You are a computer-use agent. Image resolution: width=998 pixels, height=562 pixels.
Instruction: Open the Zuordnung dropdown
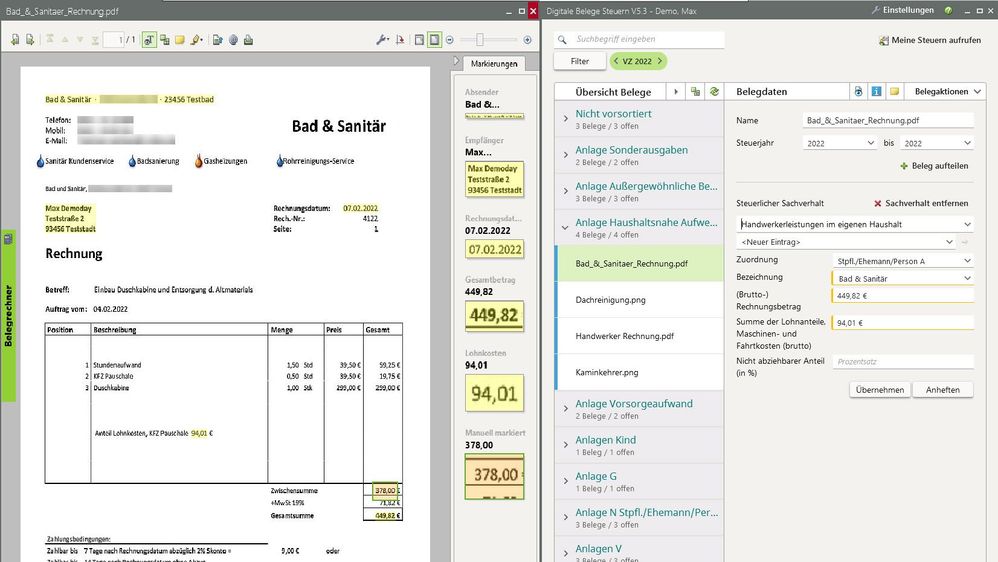tap(902, 259)
